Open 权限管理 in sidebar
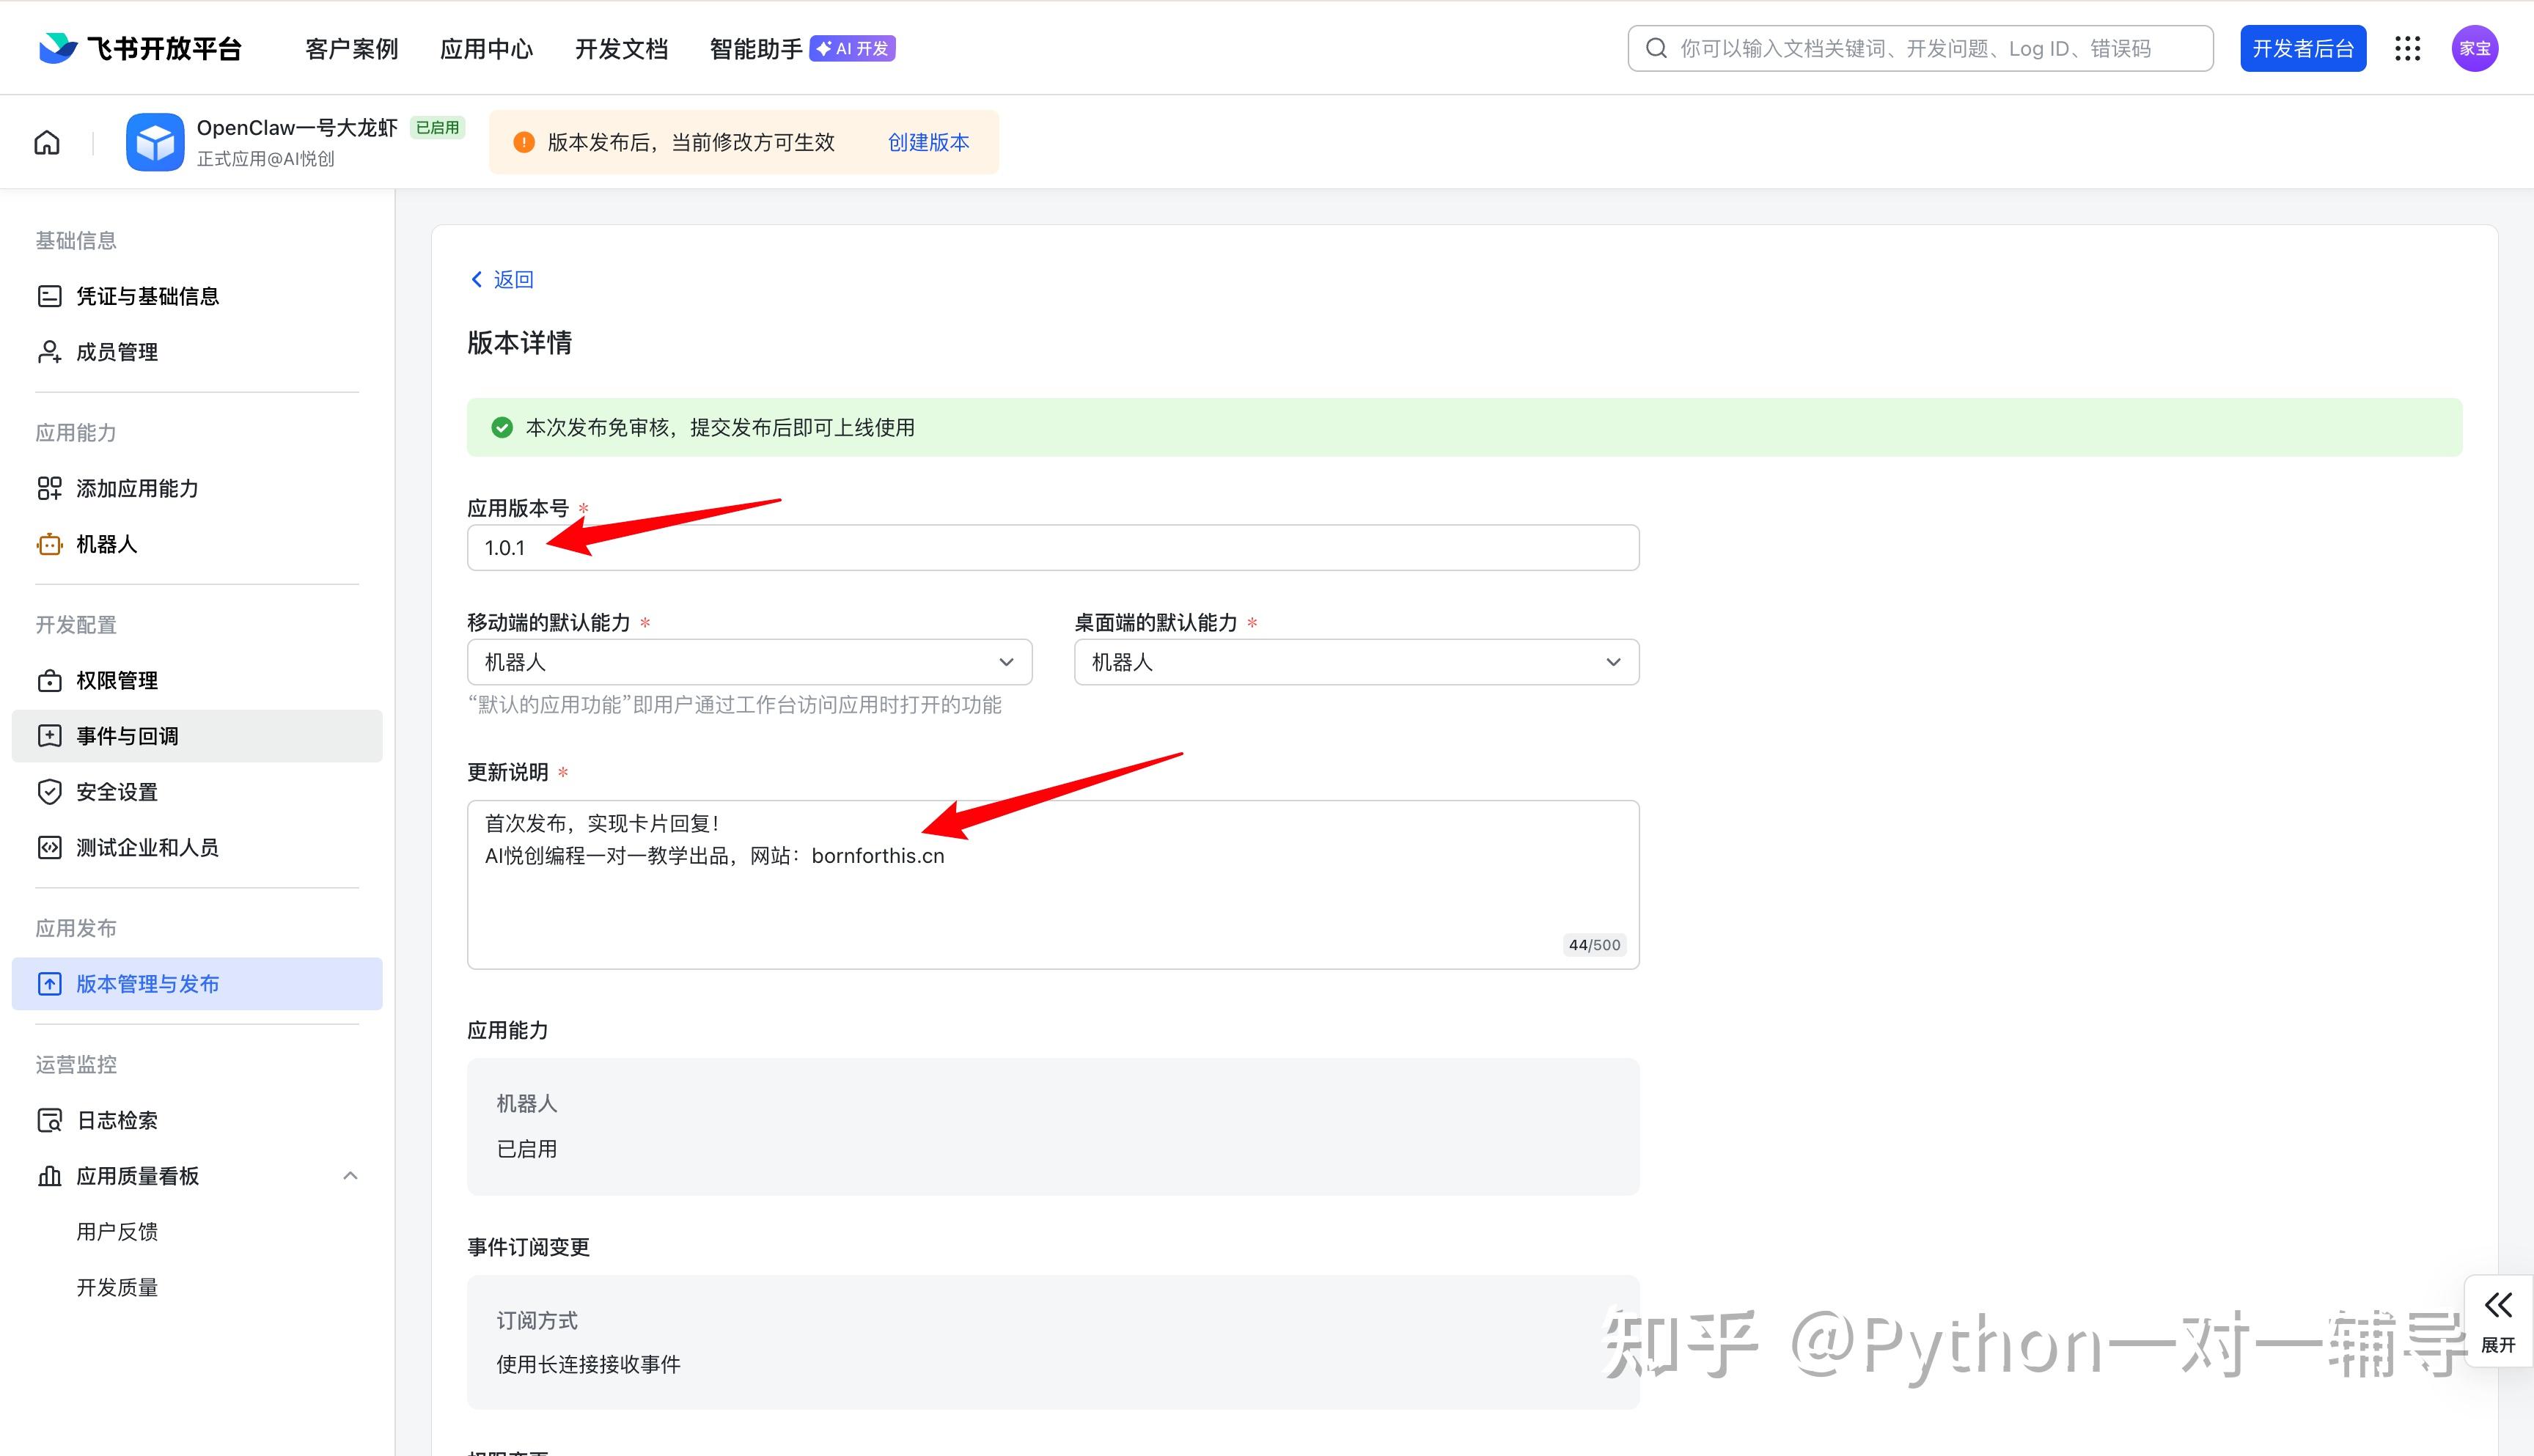 click(x=116, y=680)
